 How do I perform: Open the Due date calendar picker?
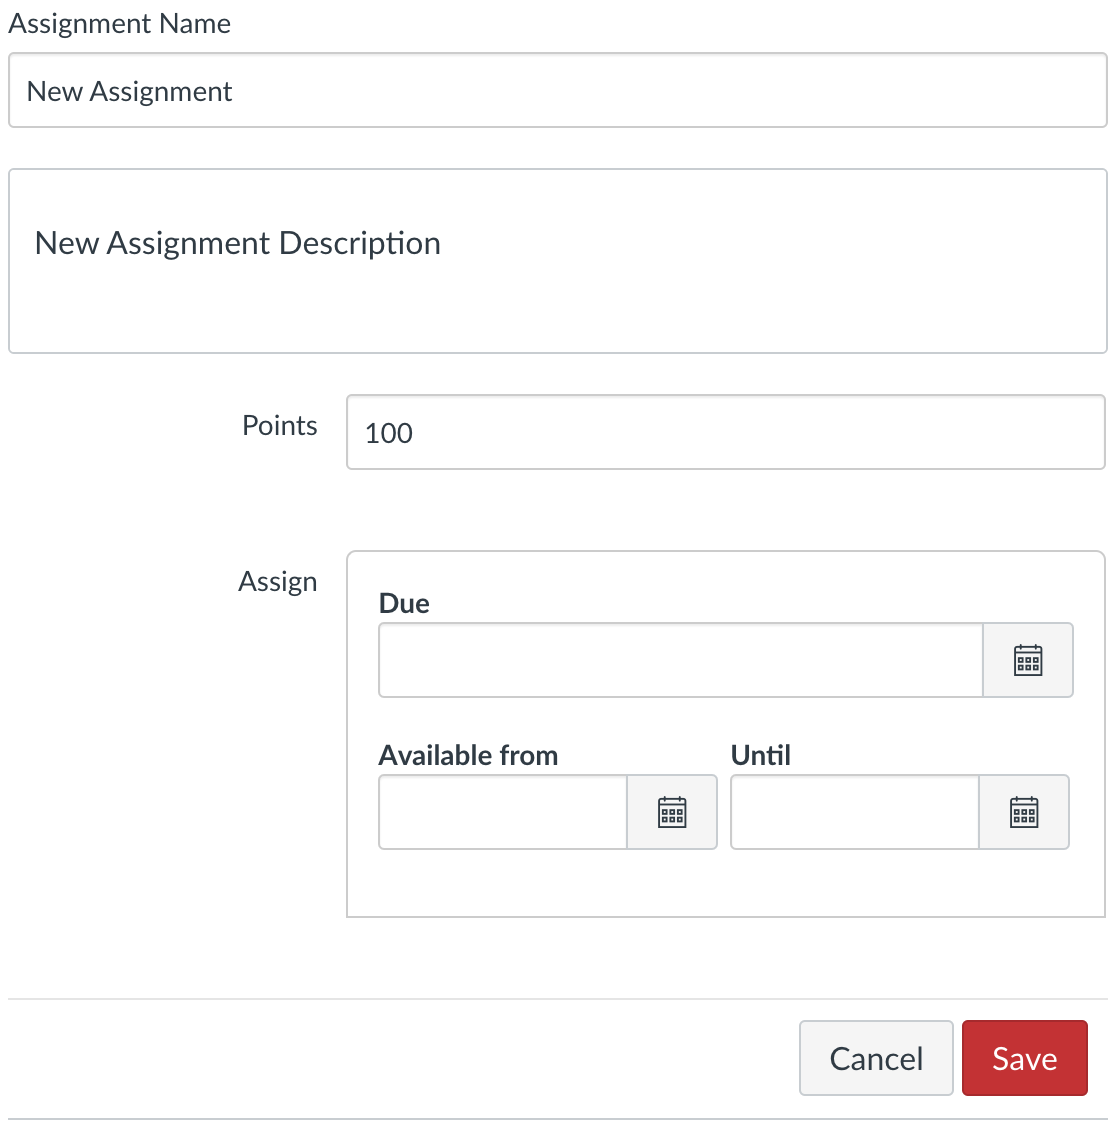(x=1028, y=660)
